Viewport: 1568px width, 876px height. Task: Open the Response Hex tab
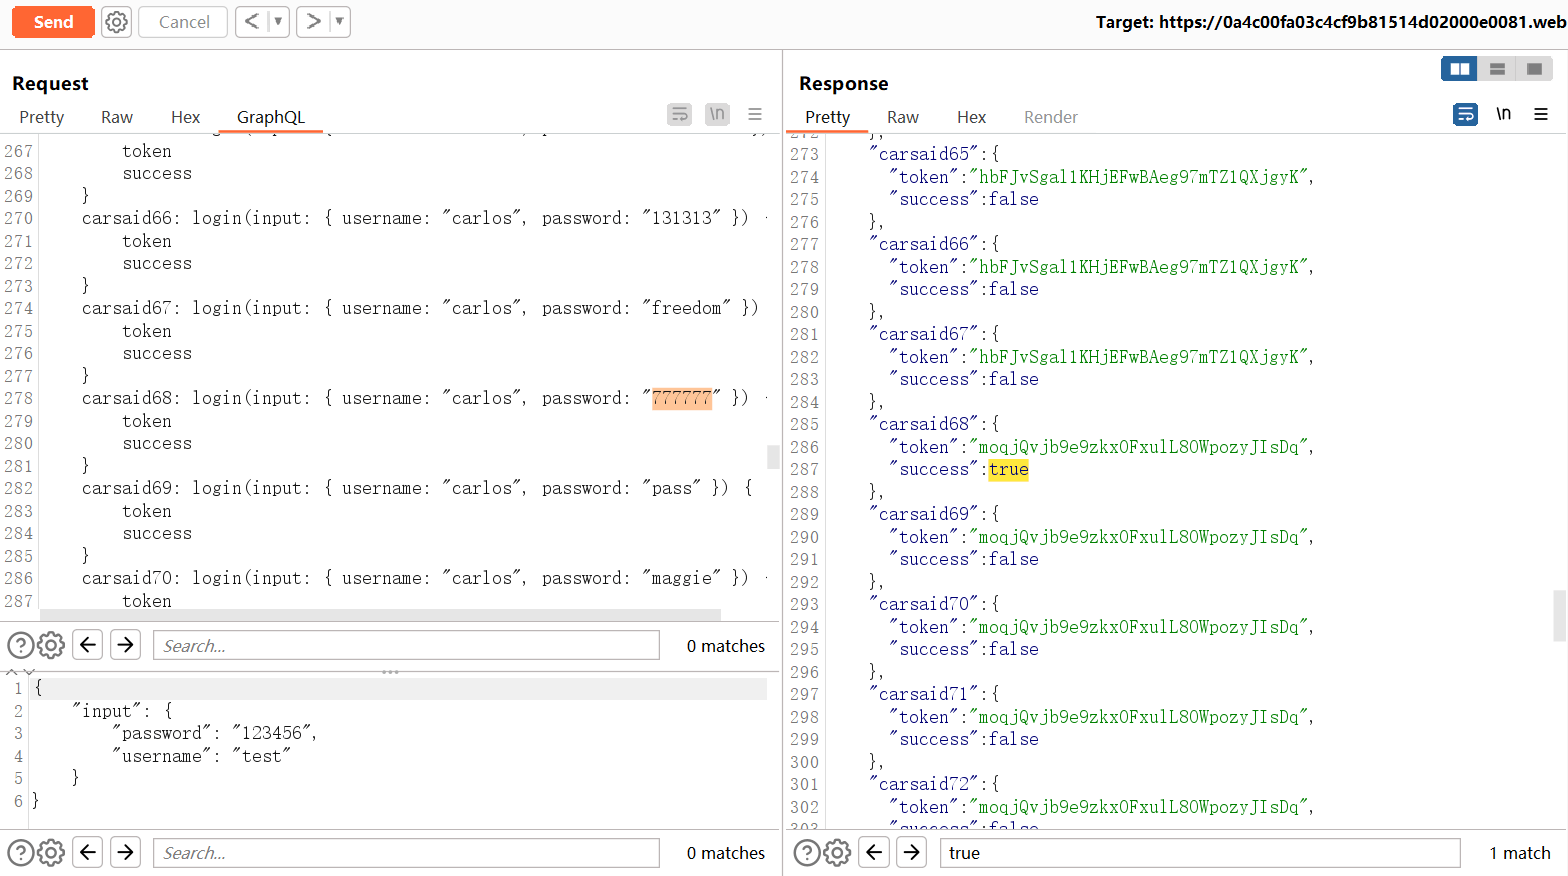click(x=971, y=117)
